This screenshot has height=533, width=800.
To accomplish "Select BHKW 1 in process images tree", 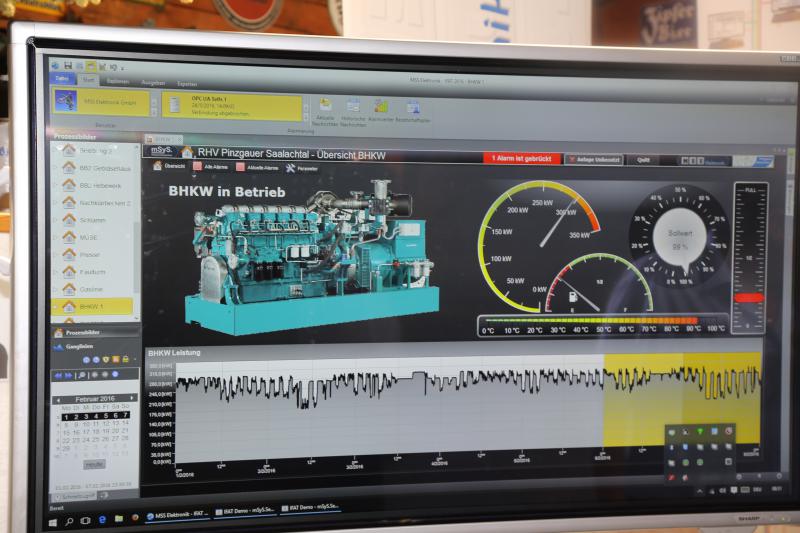I will (x=91, y=306).
